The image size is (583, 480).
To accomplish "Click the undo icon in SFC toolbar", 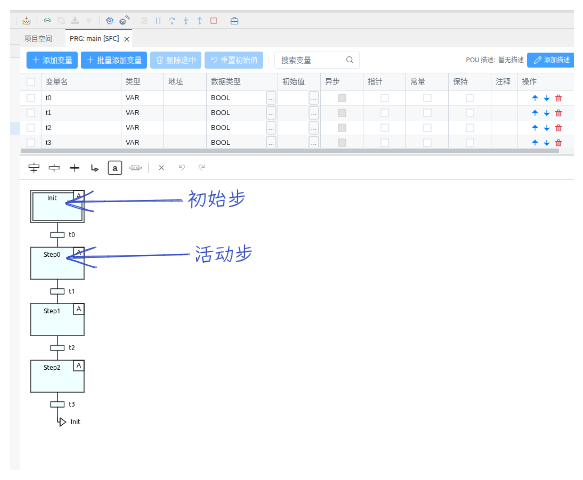I will [182, 168].
